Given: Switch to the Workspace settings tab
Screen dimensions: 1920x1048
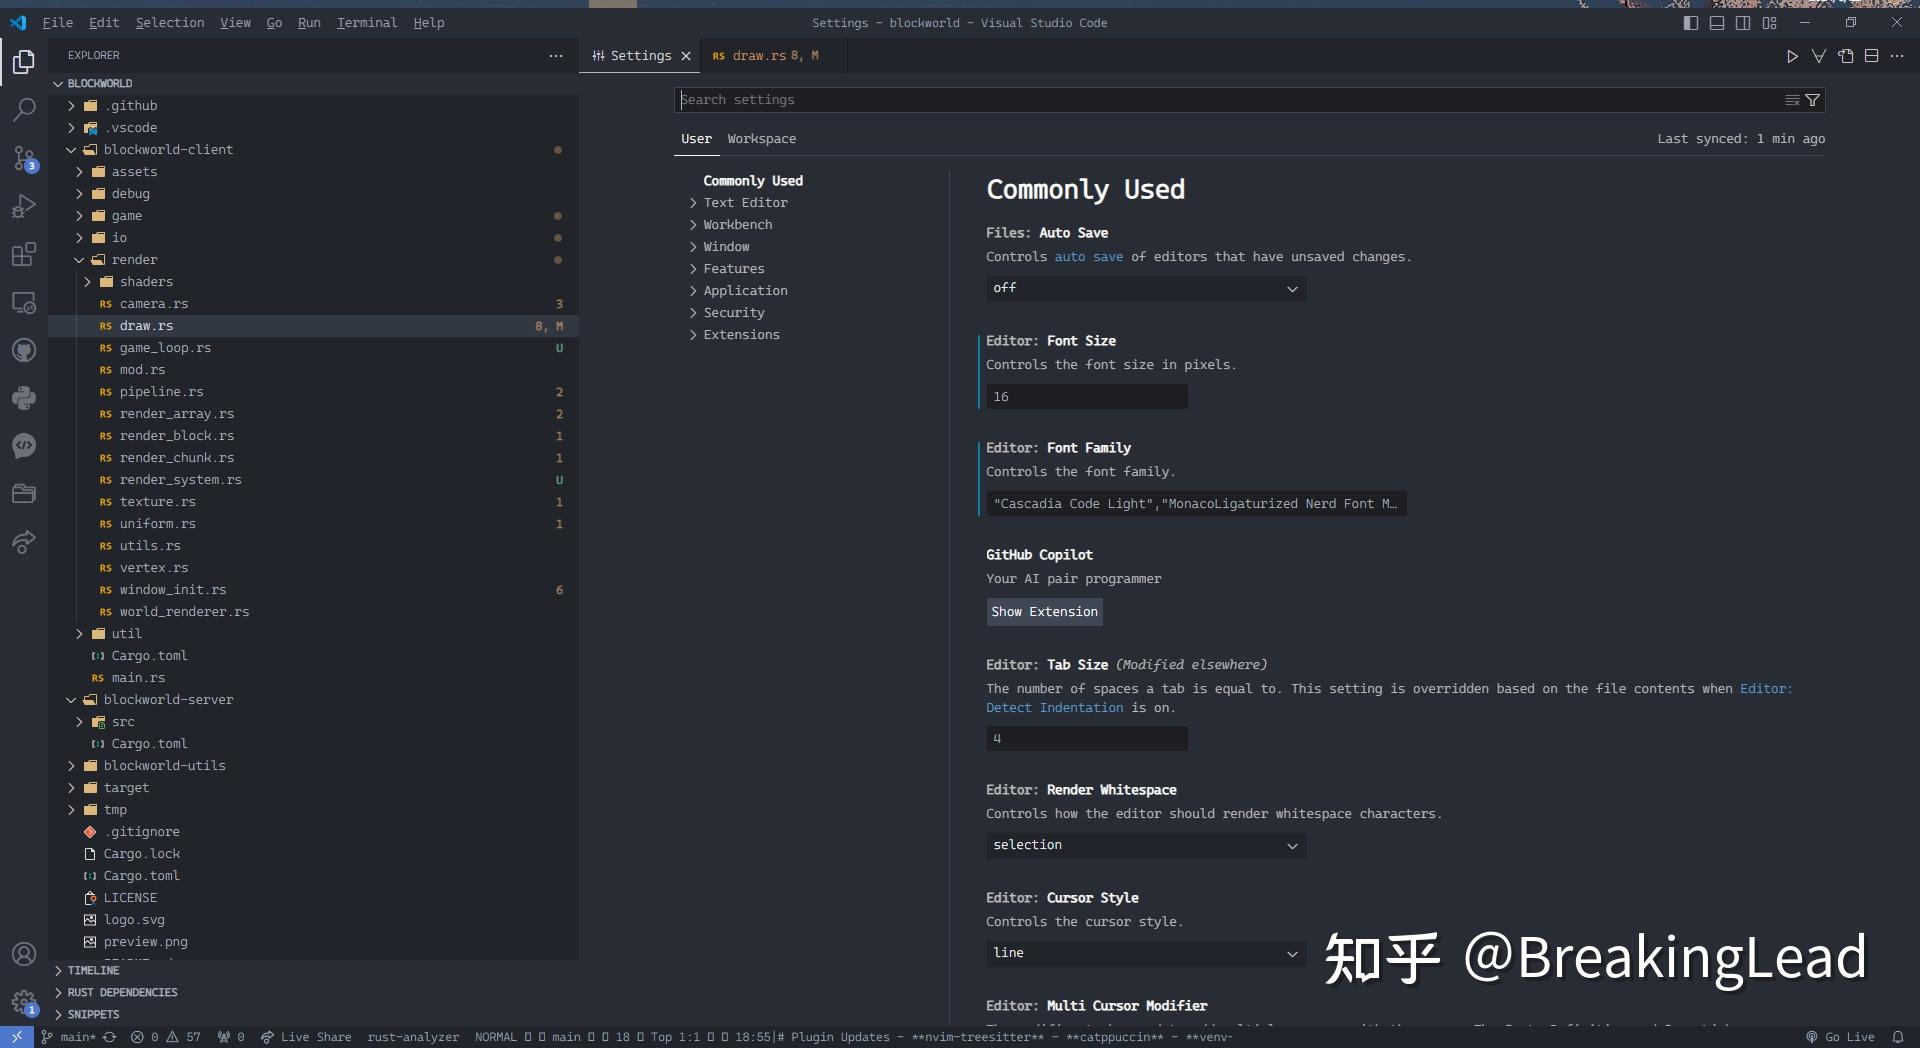Looking at the screenshot, I should [761, 138].
